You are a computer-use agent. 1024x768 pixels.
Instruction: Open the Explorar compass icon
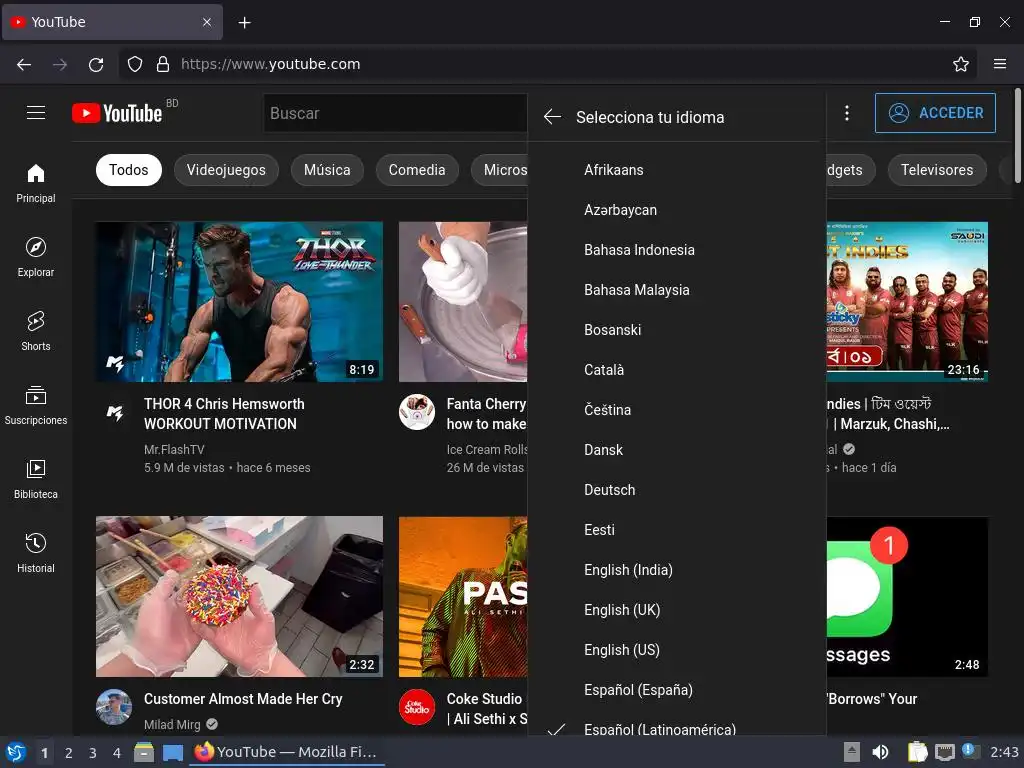pyautogui.click(x=36, y=247)
